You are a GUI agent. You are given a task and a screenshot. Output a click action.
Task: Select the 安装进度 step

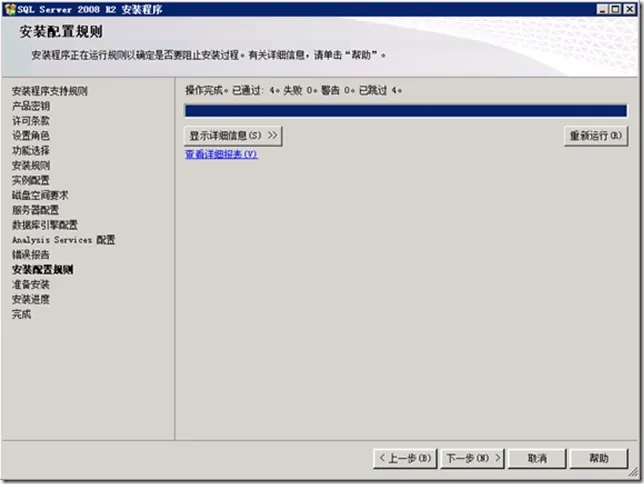(31, 300)
